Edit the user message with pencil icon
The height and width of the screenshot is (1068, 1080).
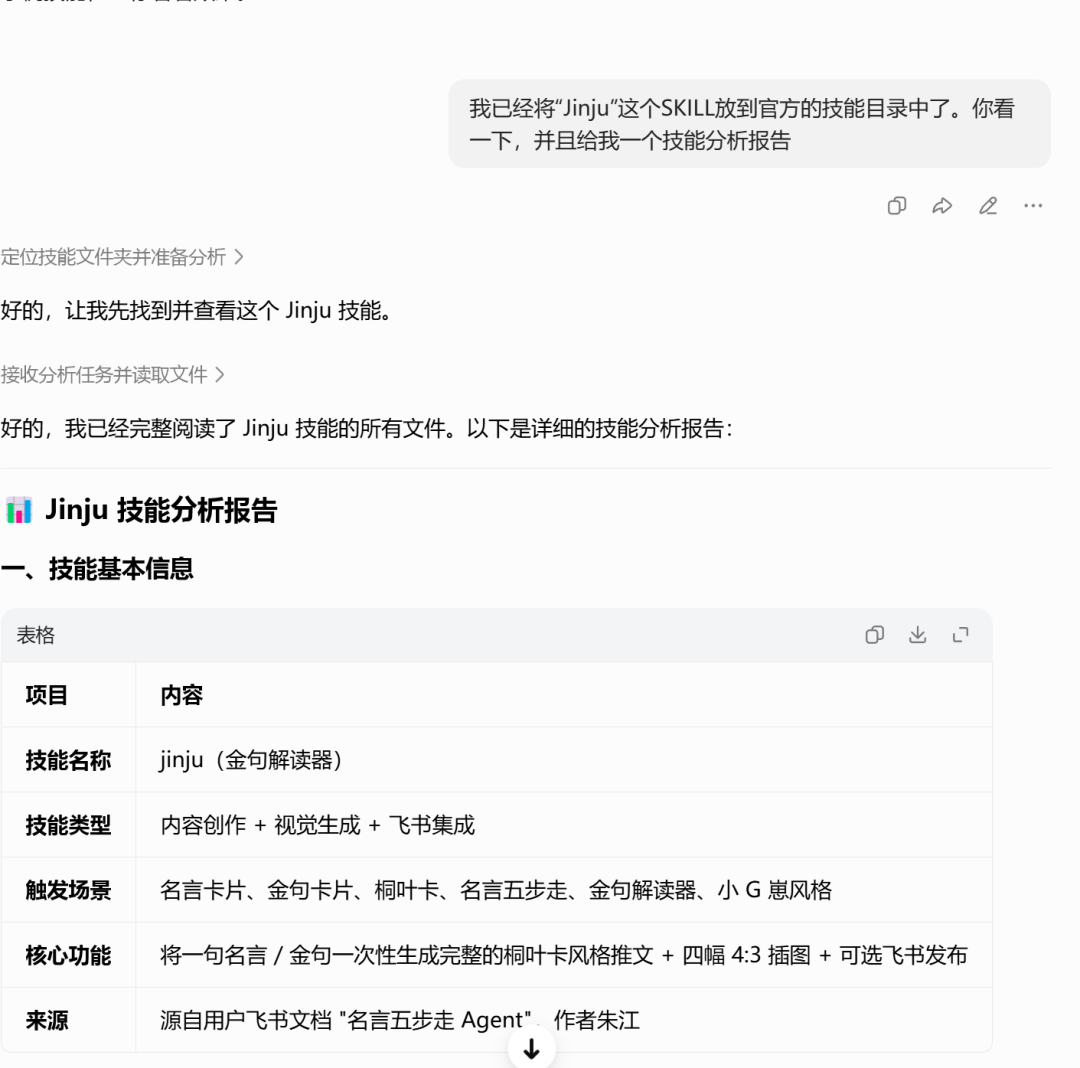988,206
